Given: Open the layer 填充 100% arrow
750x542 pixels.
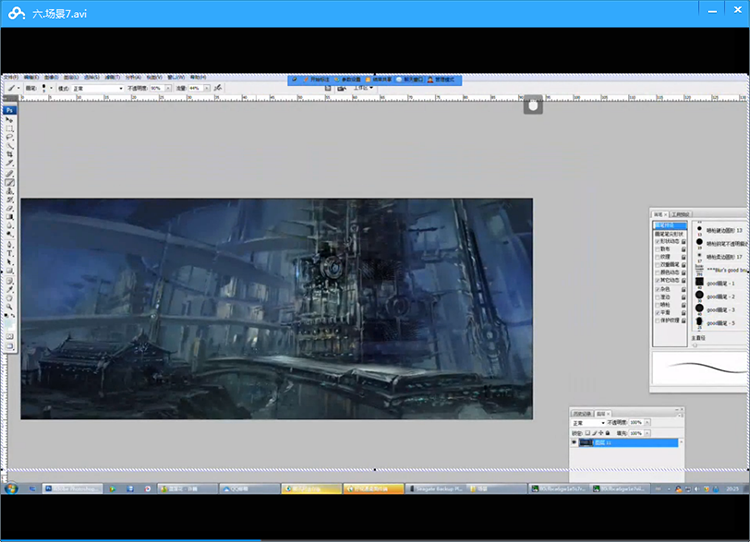Looking at the screenshot, I should click(x=647, y=433).
